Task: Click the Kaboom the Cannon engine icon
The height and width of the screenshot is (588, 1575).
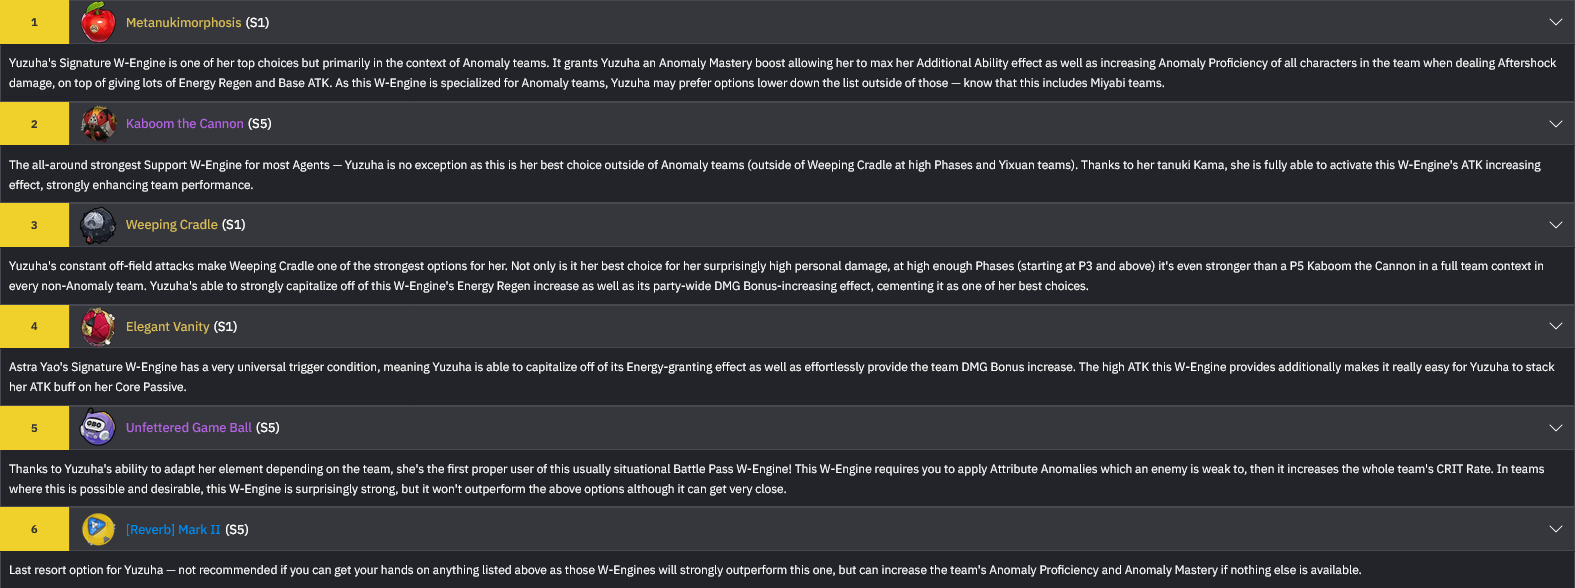Action: point(97,124)
